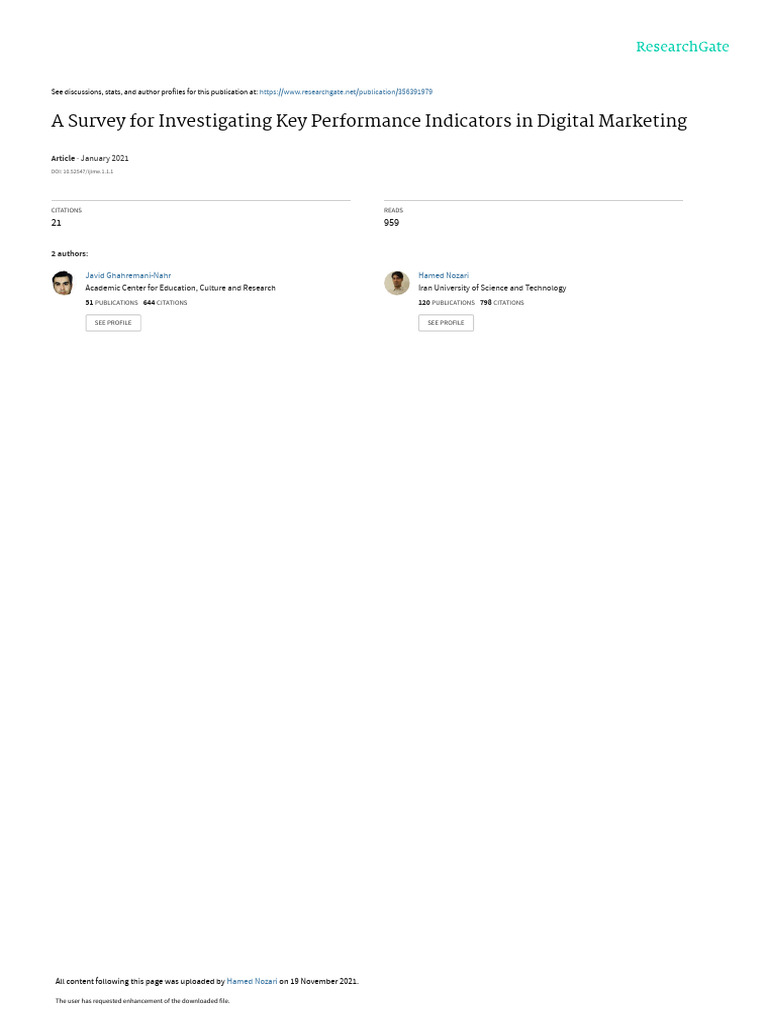
Task: Click the citations count 21
Action: (56, 223)
